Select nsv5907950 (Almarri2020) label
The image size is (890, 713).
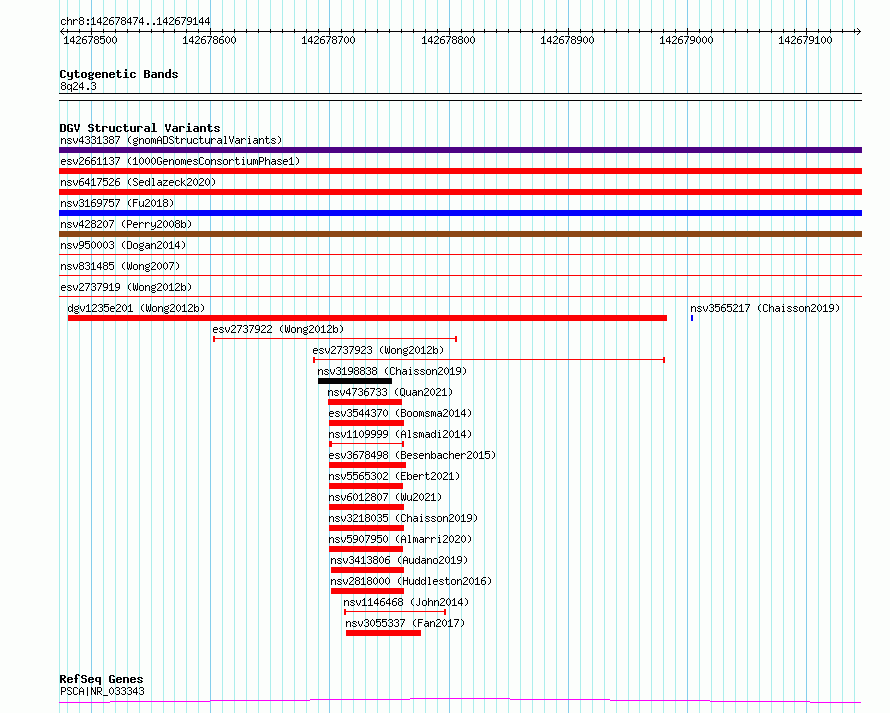pos(400,539)
